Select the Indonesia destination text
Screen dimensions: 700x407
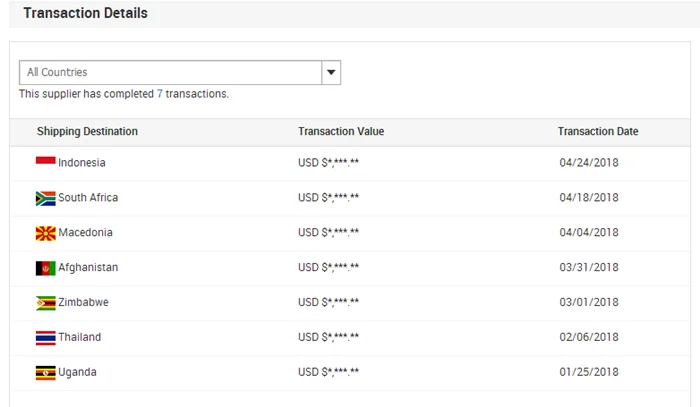[82, 163]
